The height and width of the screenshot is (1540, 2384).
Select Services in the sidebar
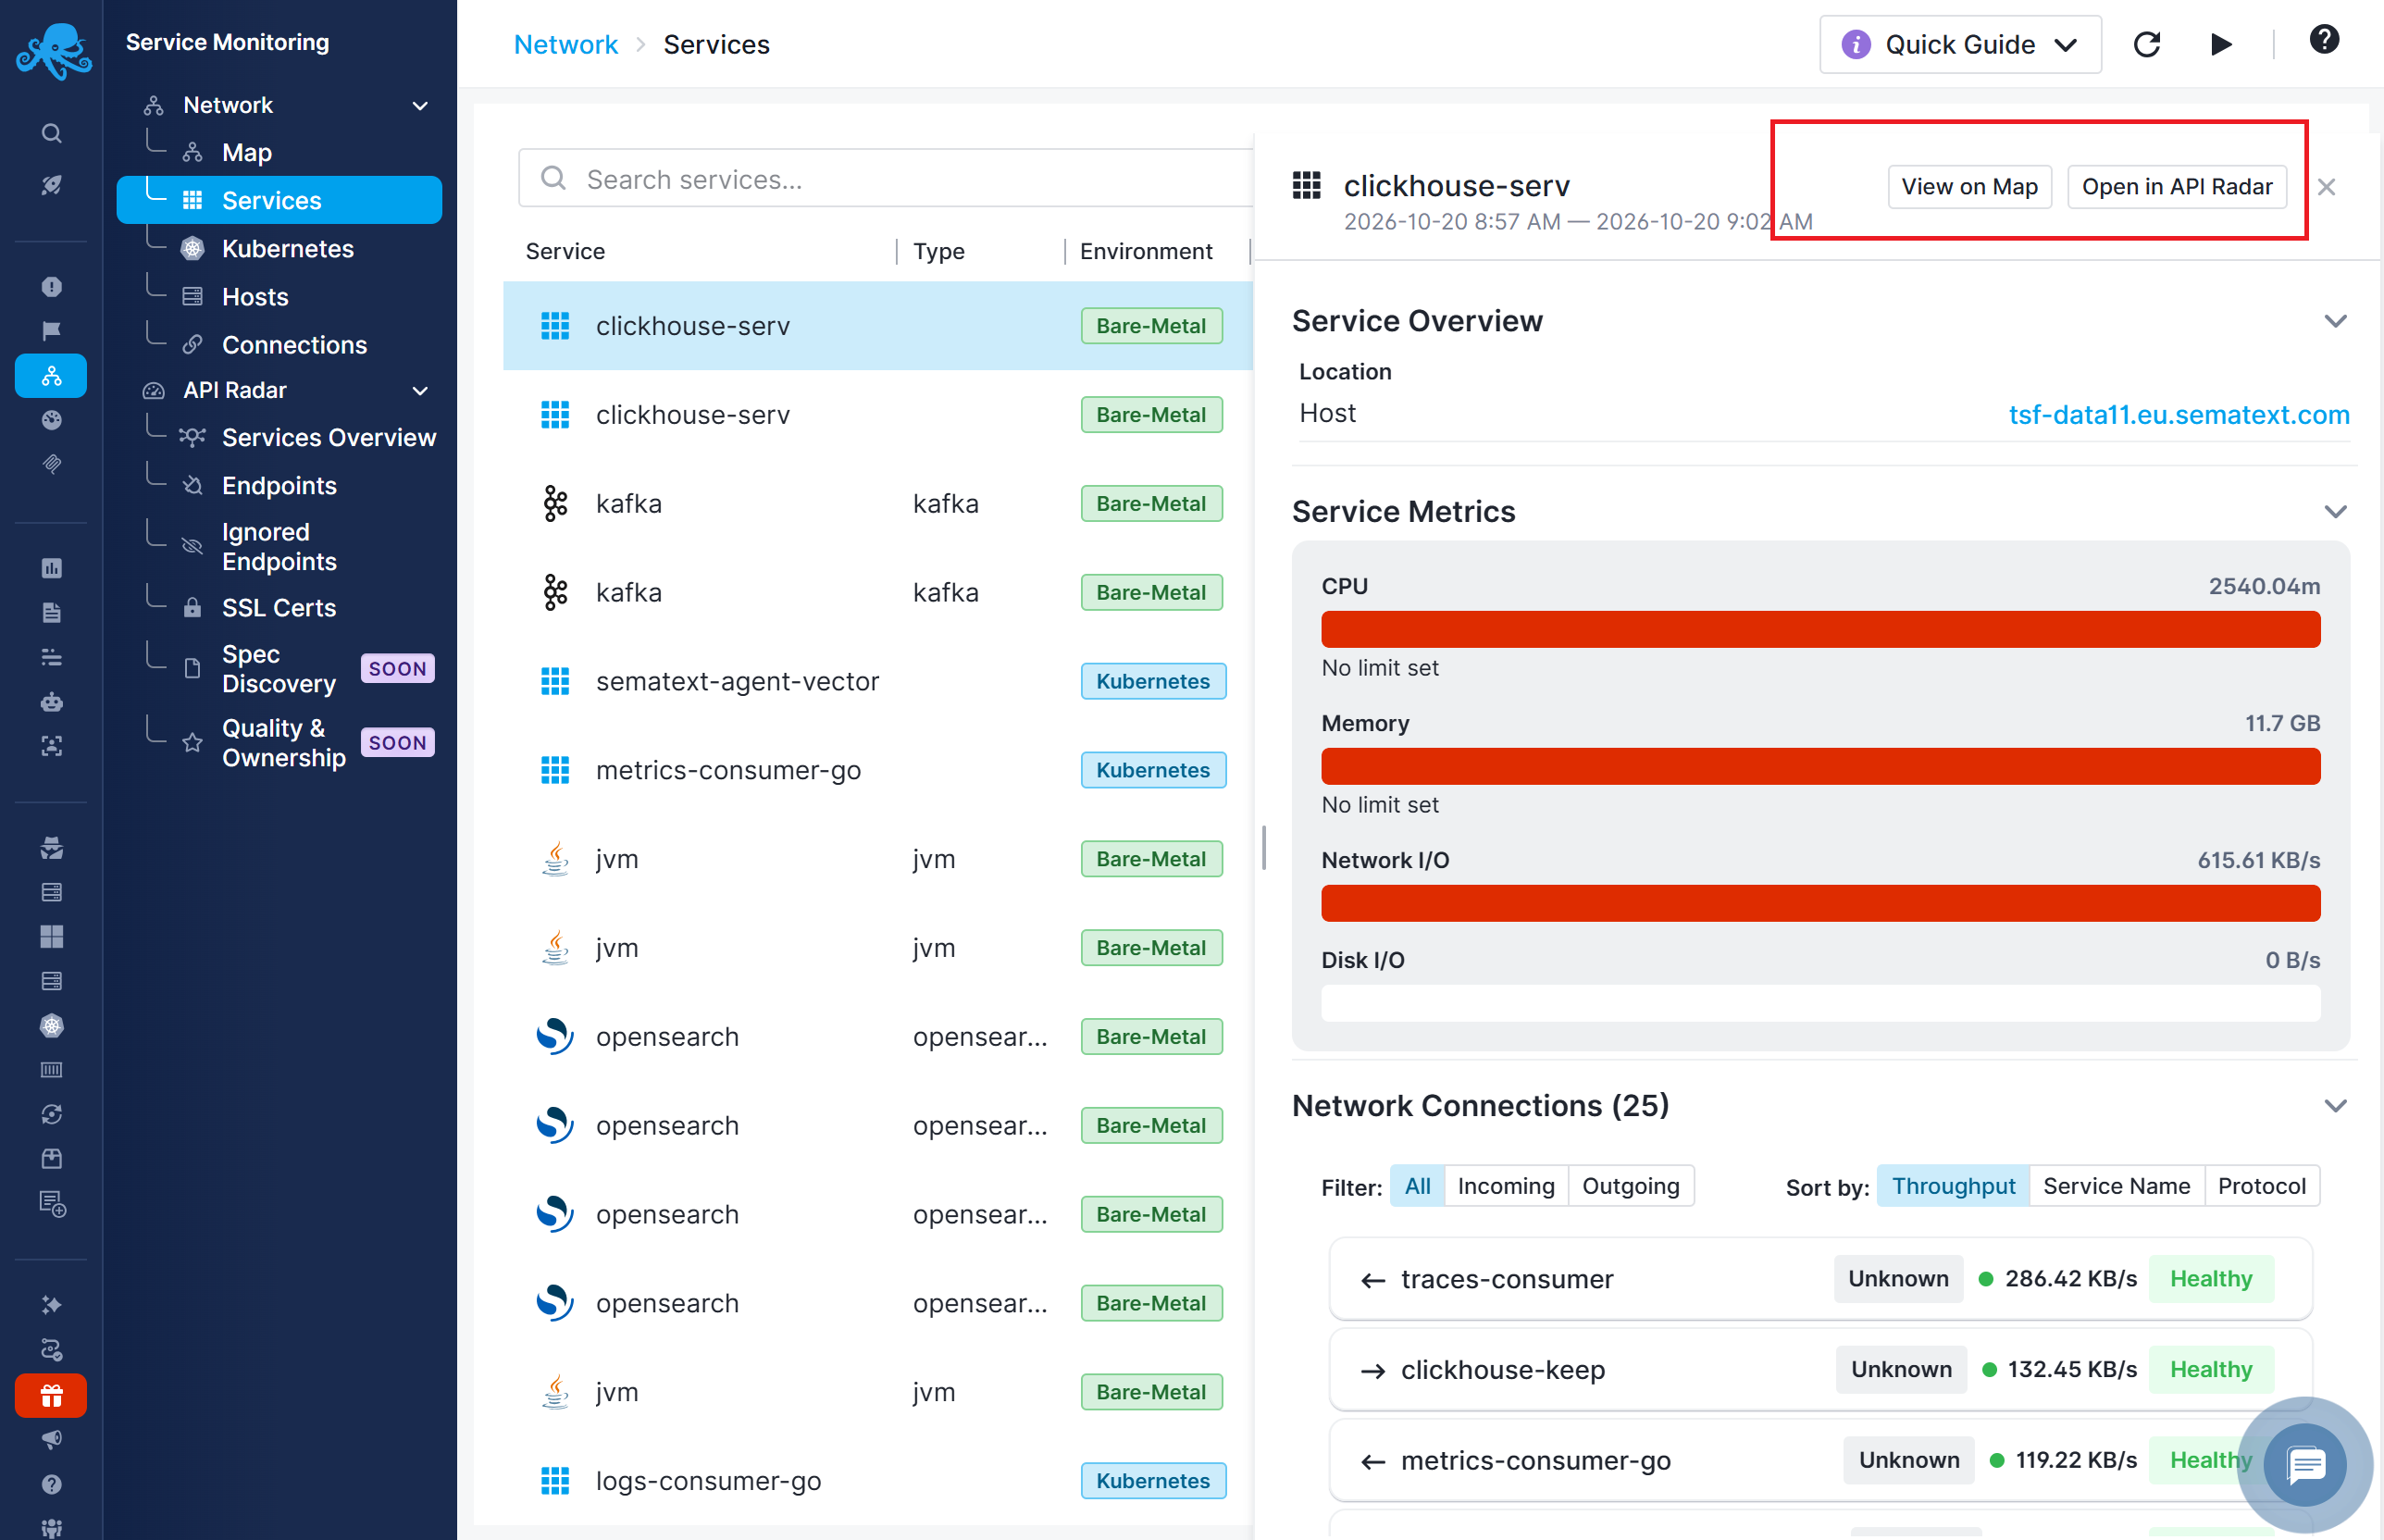tap(279, 200)
